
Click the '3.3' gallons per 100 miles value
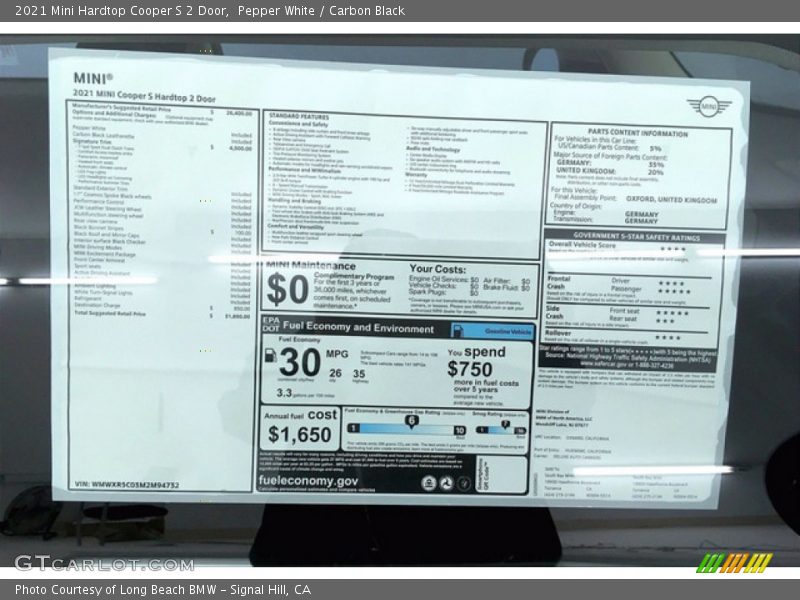tap(284, 393)
